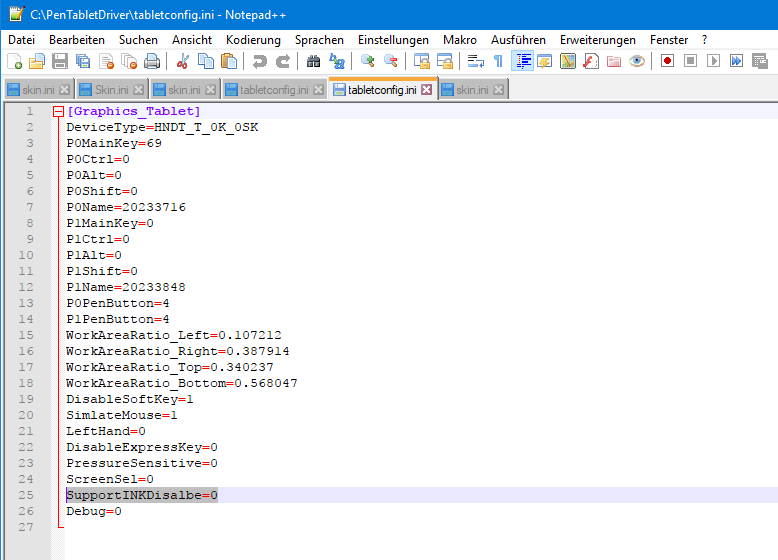Screen dimensions: 778x560
Task: Close the inactive tabletconfig.ini tab
Action: pyautogui.click(x=319, y=89)
